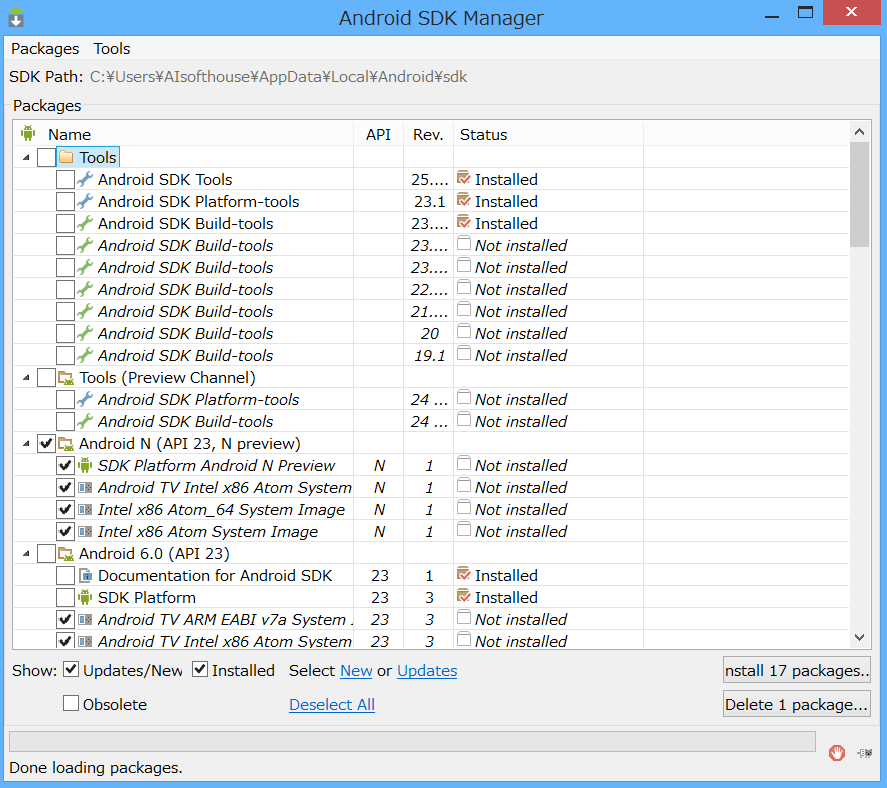887x788 pixels.
Task: Click the Install 17 packages button
Action: coord(796,670)
